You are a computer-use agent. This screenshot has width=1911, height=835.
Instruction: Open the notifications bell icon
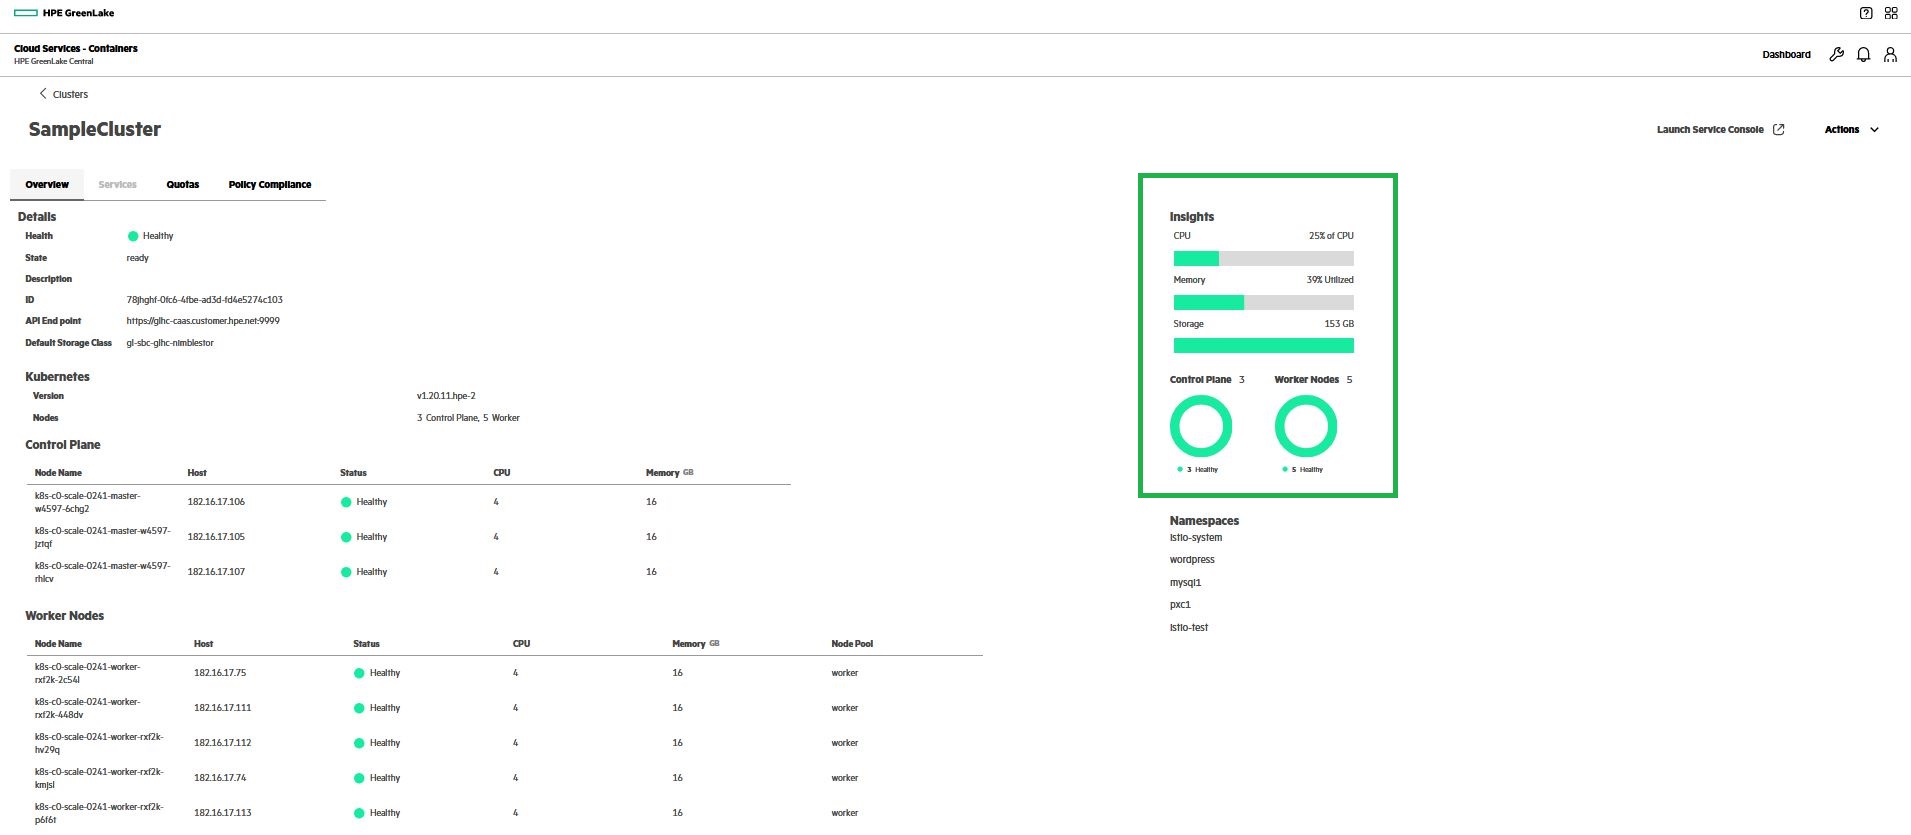(1863, 55)
